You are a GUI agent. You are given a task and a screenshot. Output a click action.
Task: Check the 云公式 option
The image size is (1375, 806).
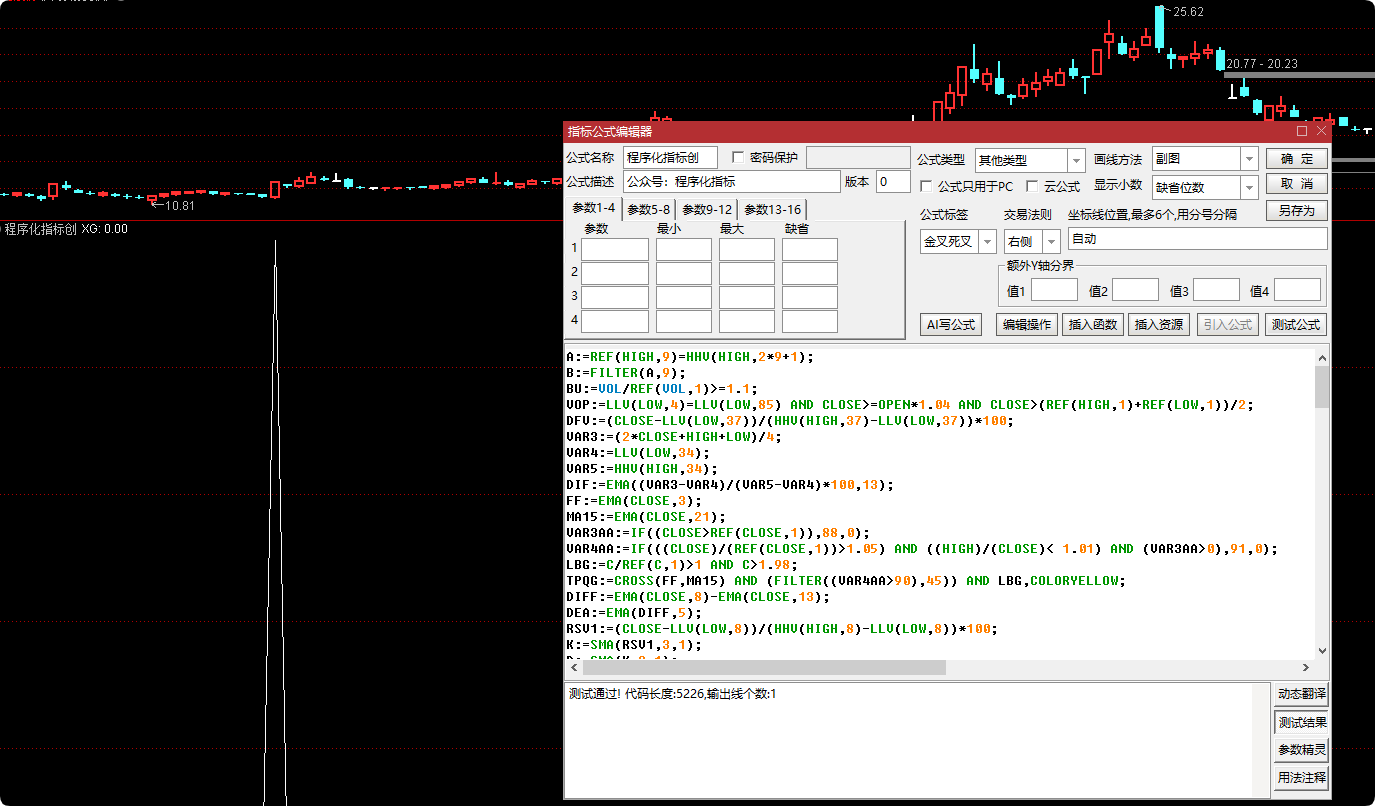(x=1032, y=186)
